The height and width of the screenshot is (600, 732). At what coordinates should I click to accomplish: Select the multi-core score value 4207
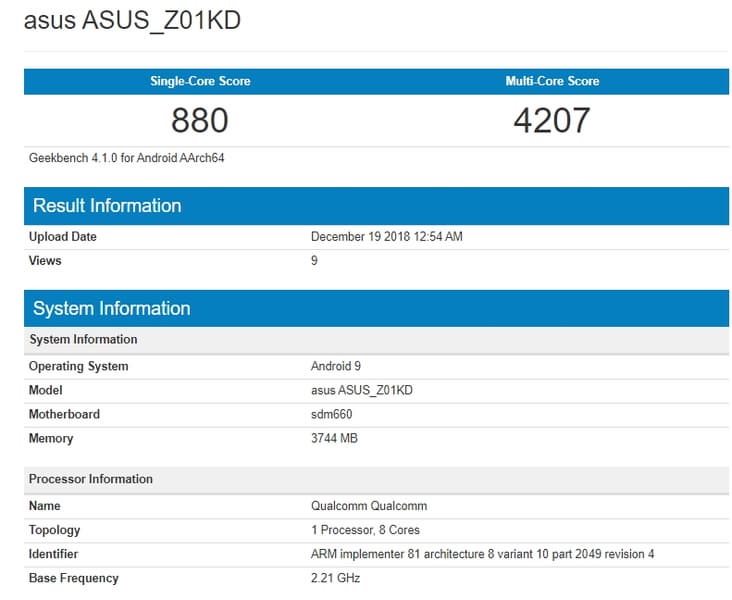[552, 121]
